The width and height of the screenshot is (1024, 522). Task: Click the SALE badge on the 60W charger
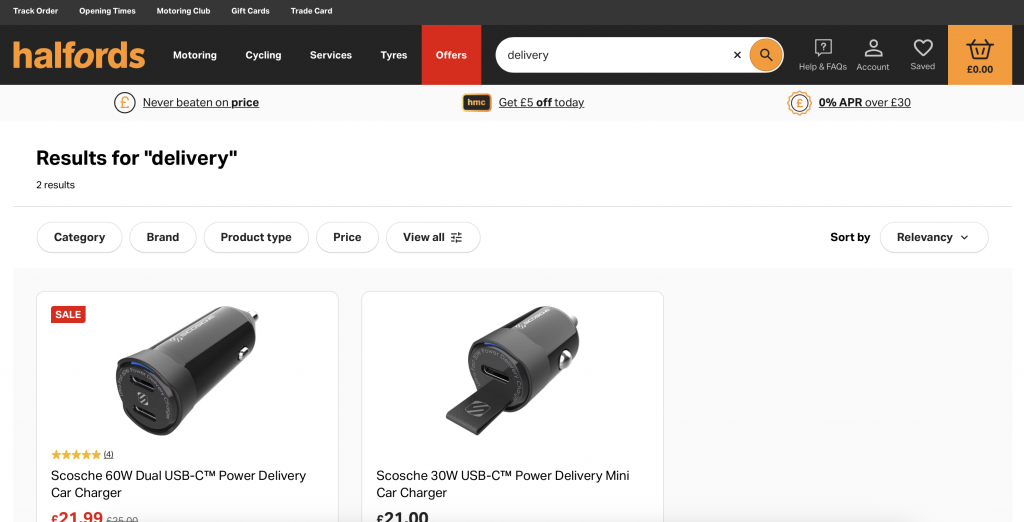[x=69, y=314]
